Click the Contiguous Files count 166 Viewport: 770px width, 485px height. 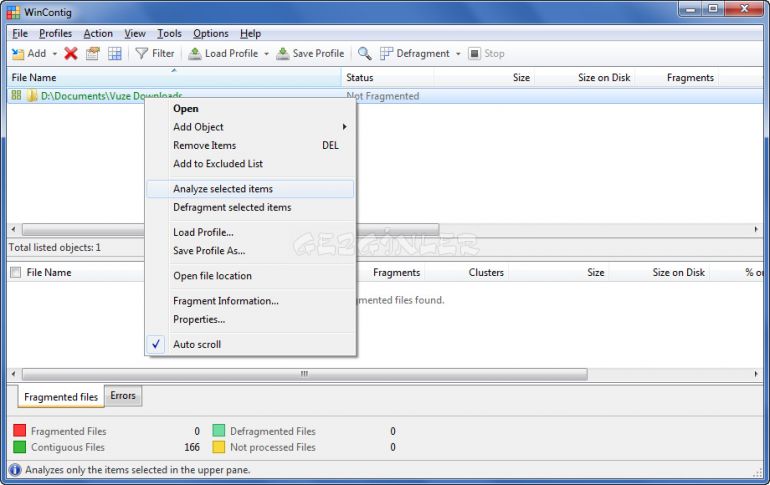pyautogui.click(x=192, y=447)
